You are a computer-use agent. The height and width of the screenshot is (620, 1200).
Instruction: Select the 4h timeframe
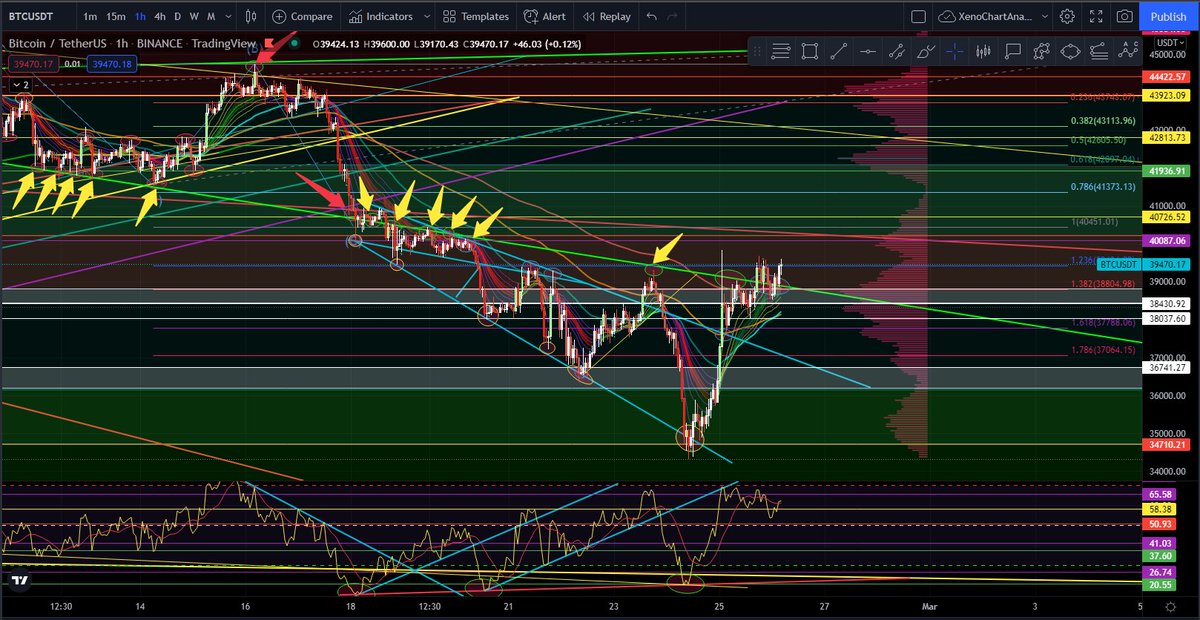coord(160,16)
